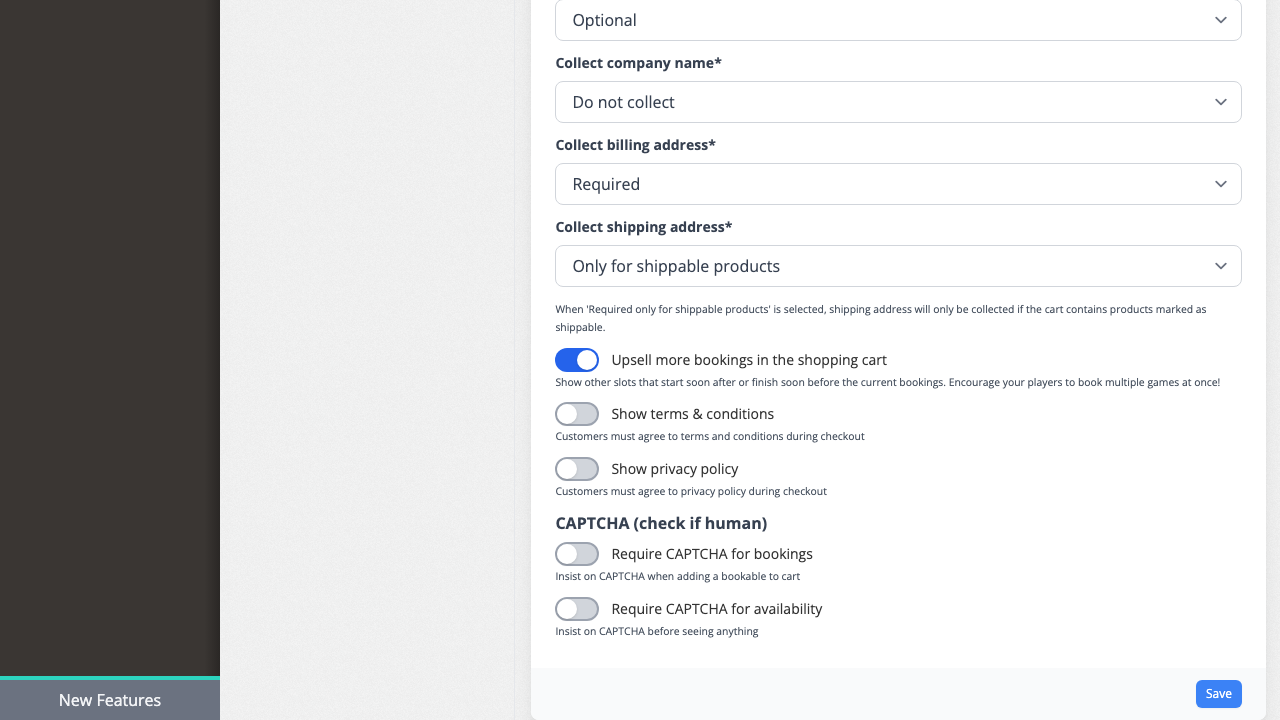The image size is (1280, 720).
Task: Open the New Features panel
Action: tap(110, 700)
